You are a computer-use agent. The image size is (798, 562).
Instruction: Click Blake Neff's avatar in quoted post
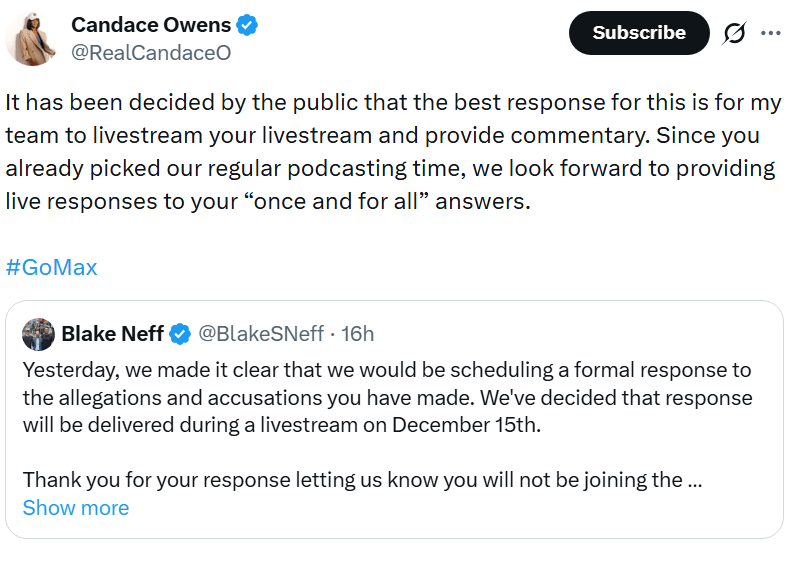point(38,334)
